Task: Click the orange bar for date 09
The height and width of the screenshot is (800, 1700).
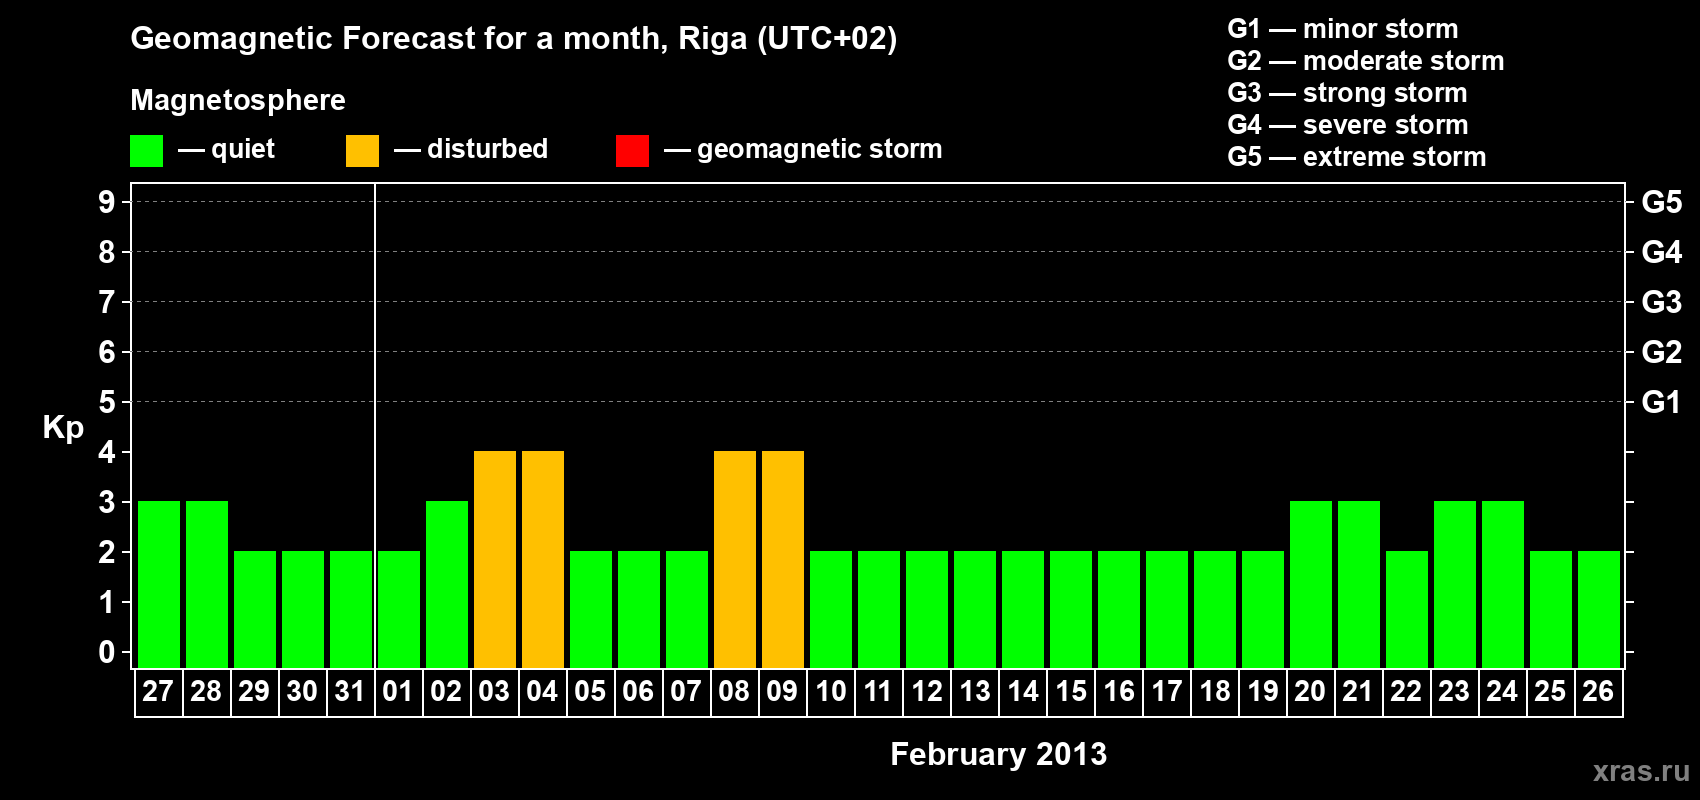Action: pos(783,560)
